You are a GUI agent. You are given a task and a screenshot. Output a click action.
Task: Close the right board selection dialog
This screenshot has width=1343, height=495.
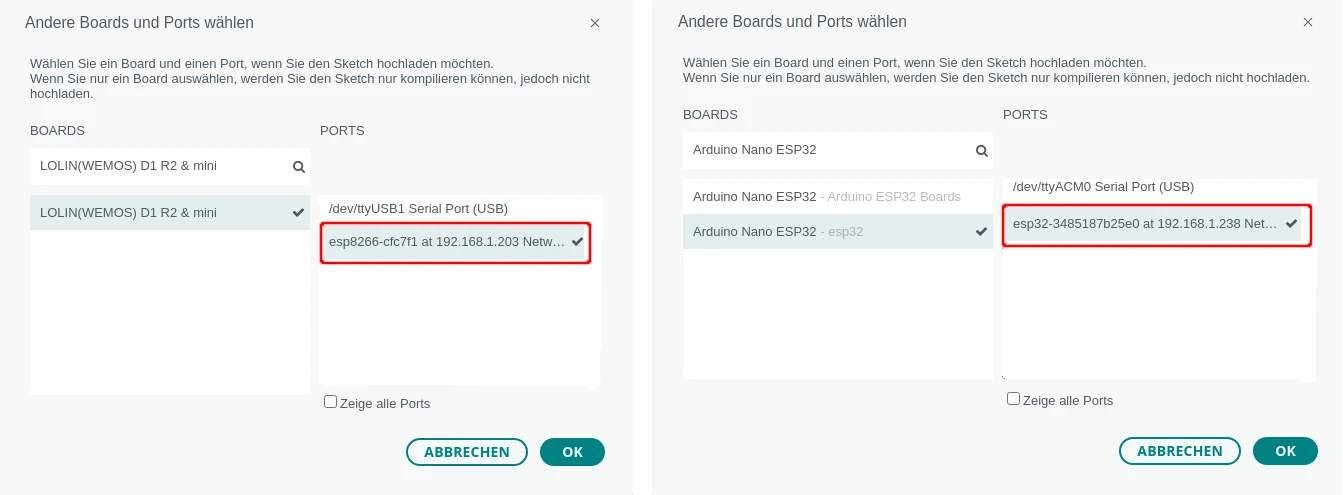coord(1307,22)
